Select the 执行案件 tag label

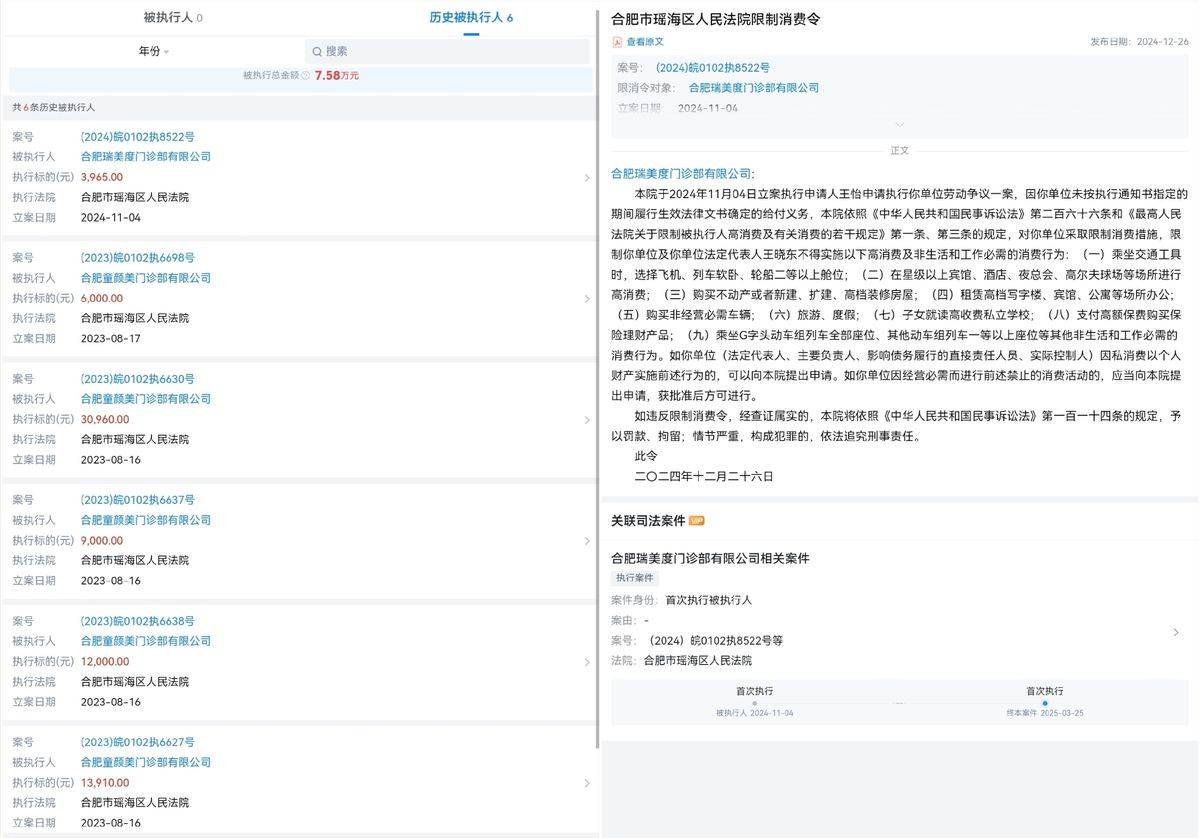[x=634, y=578]
